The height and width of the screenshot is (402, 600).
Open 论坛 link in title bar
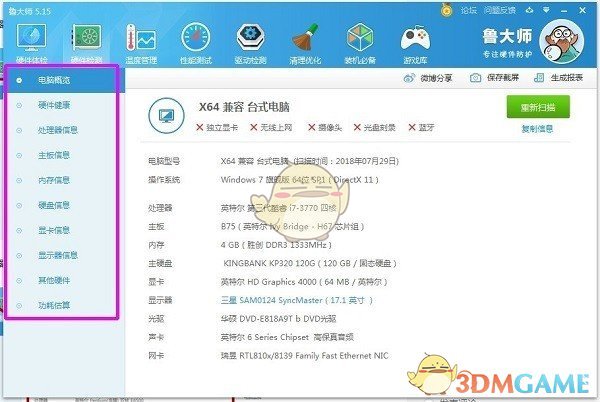click(x=468, y=10)
